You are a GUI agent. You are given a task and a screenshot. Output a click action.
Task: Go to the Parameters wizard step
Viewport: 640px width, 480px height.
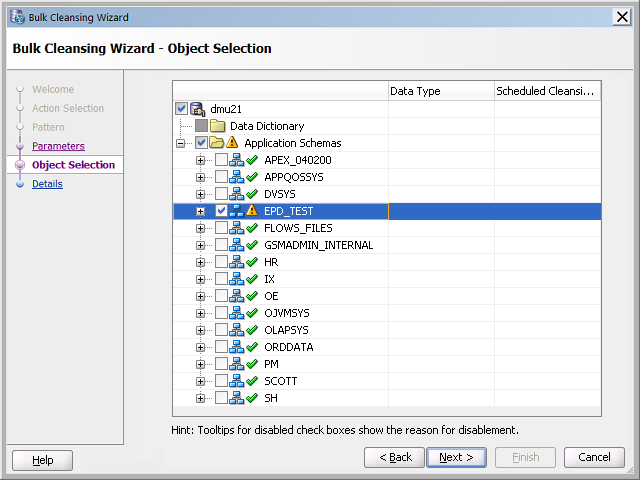(58, 146)
